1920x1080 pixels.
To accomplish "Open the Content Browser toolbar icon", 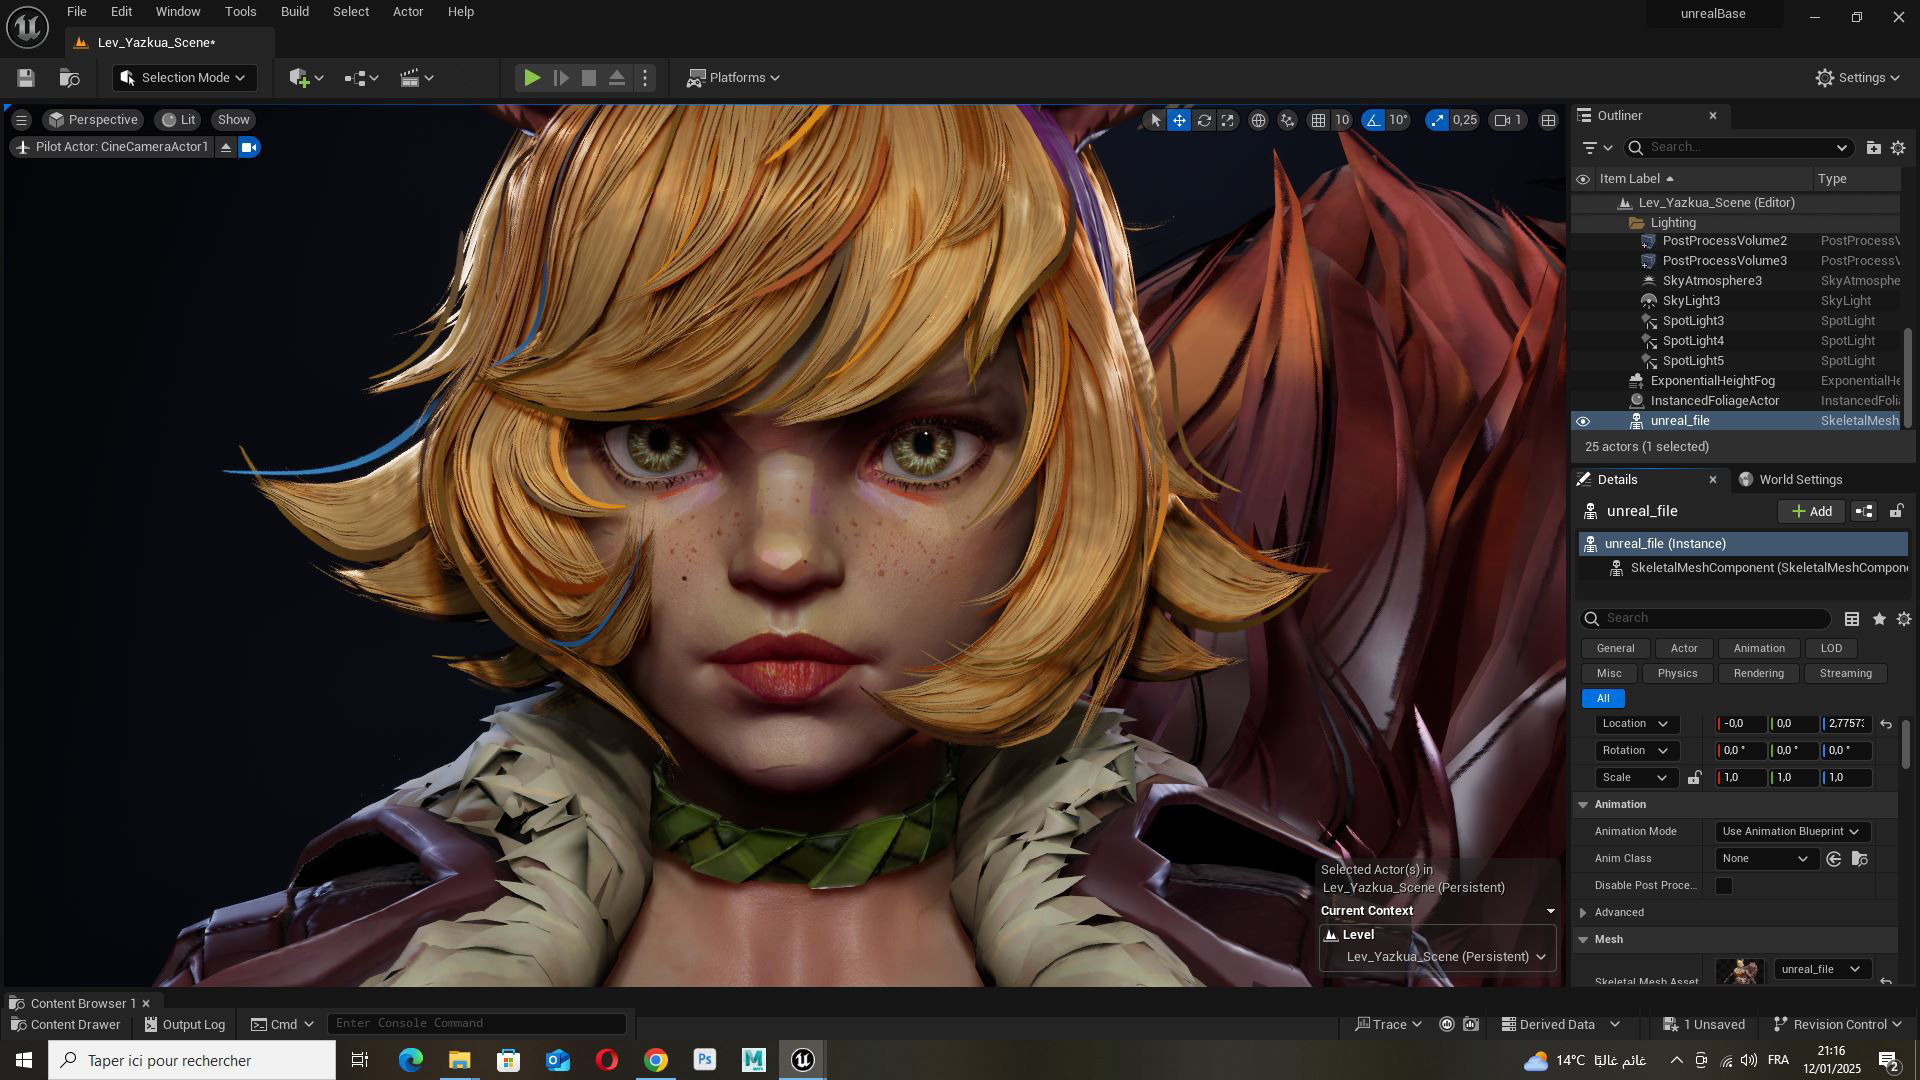I will [69, 78].
